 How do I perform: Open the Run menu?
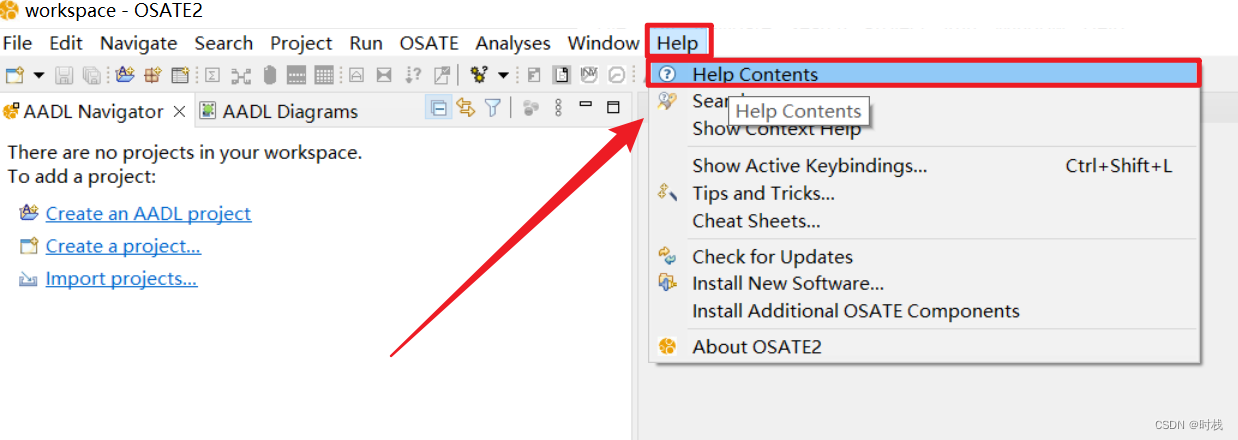click(366, 43)
